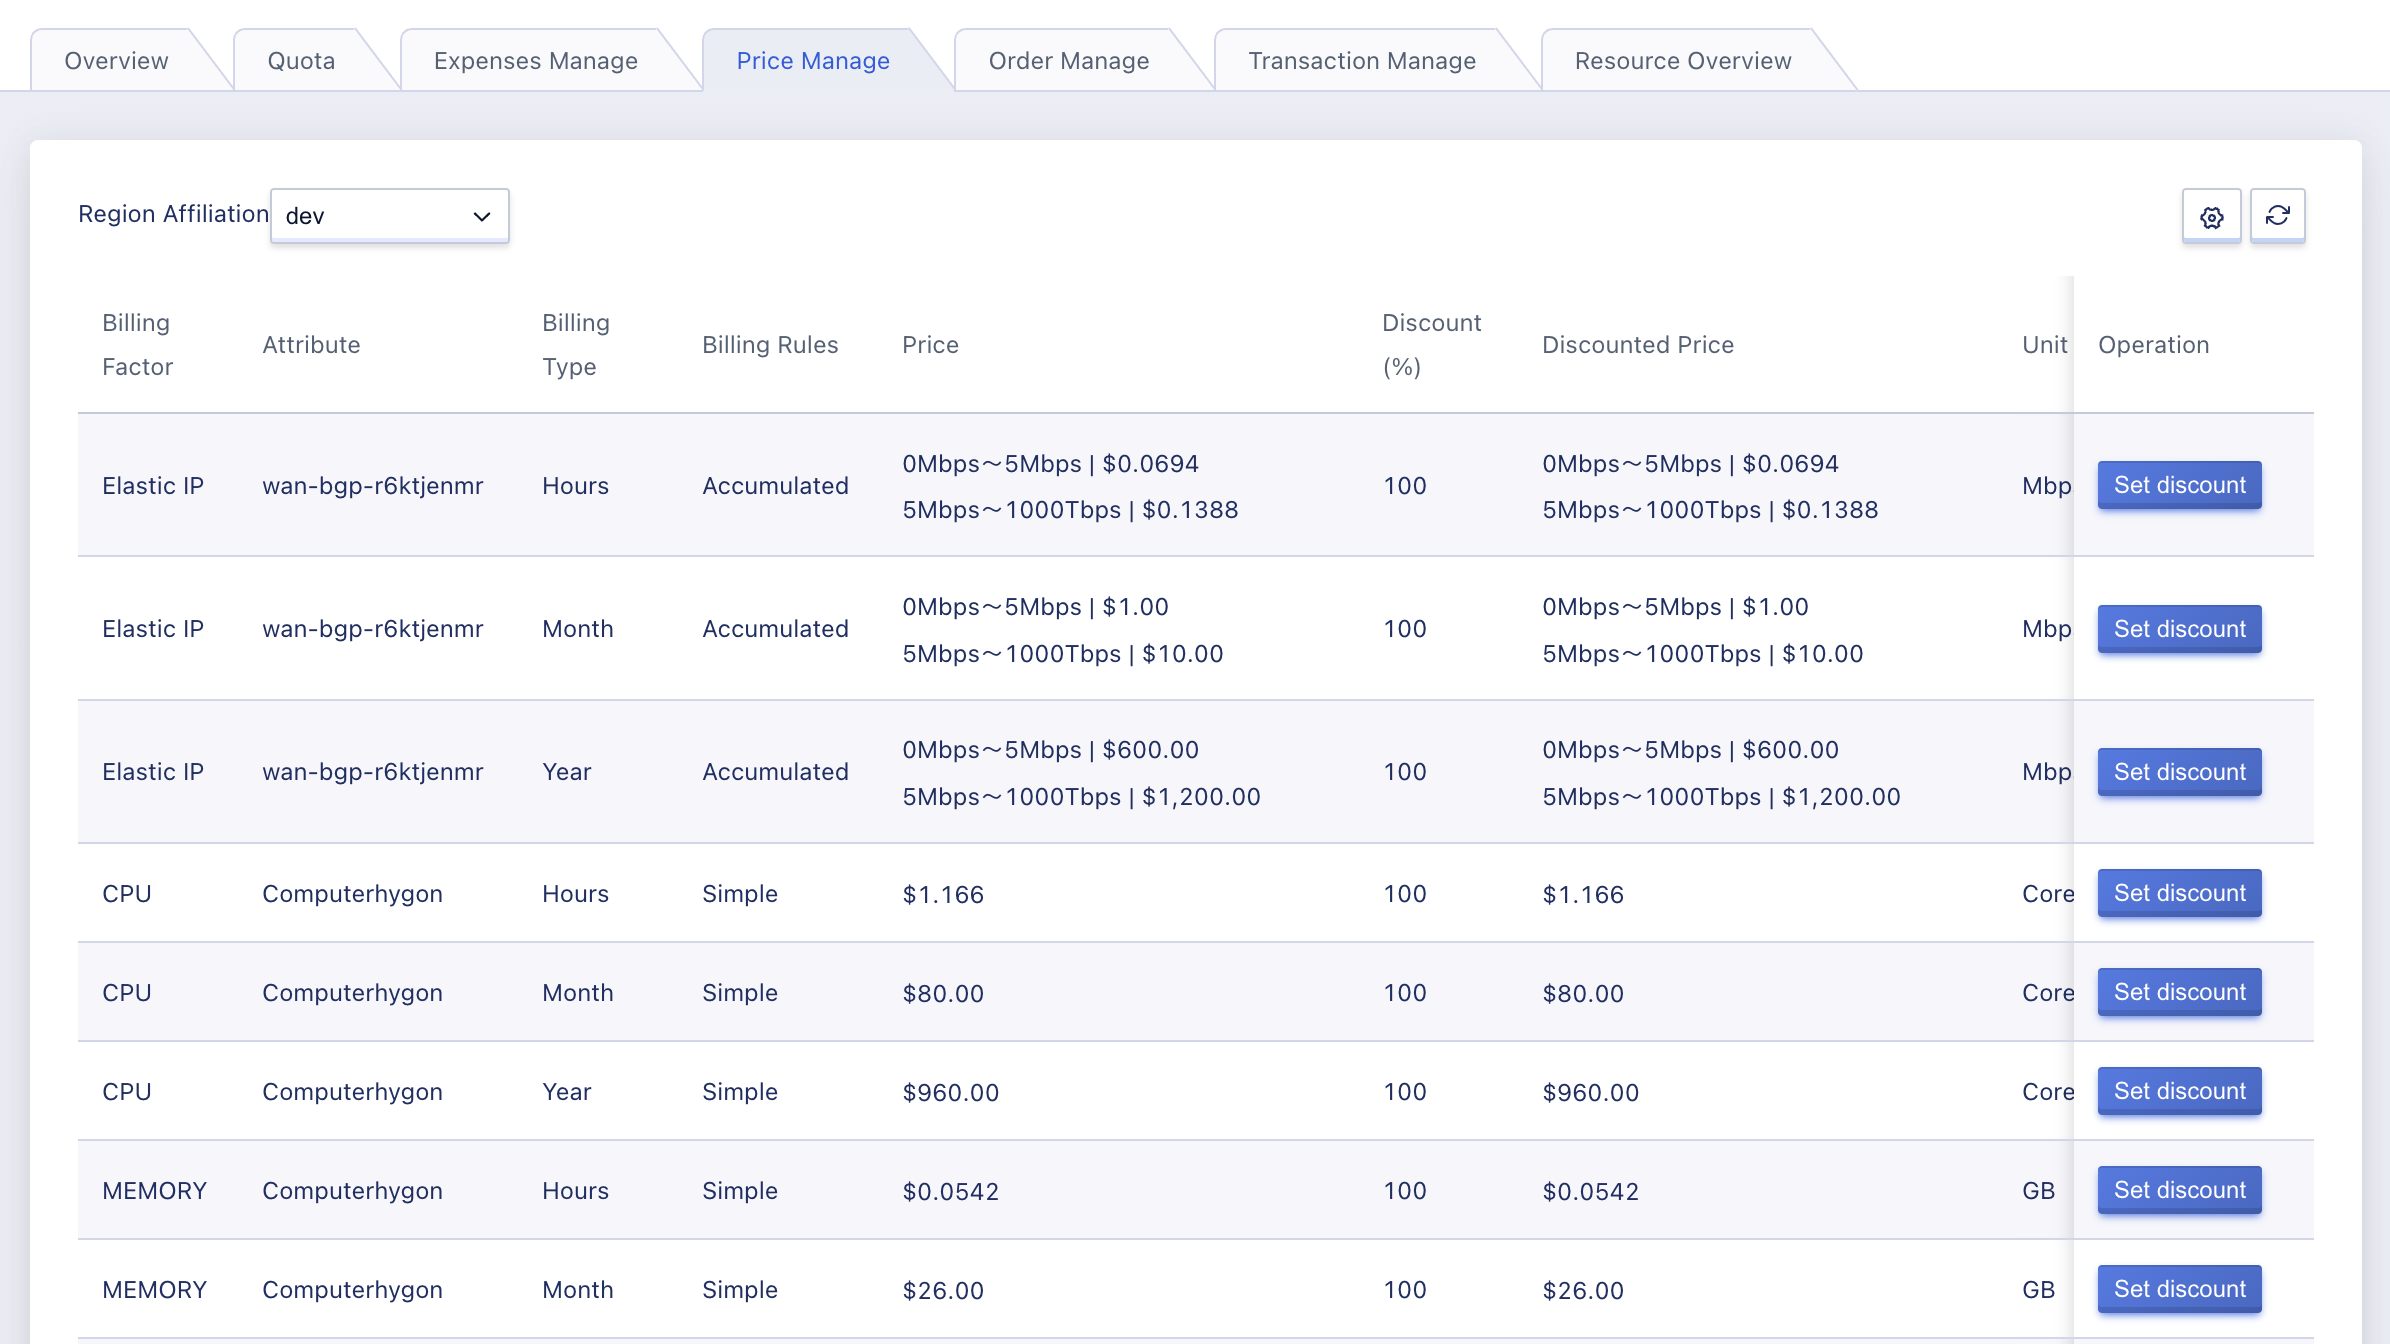Set discount for Elastic IP Year row

pyautogui.click(x=2179, y=772)
